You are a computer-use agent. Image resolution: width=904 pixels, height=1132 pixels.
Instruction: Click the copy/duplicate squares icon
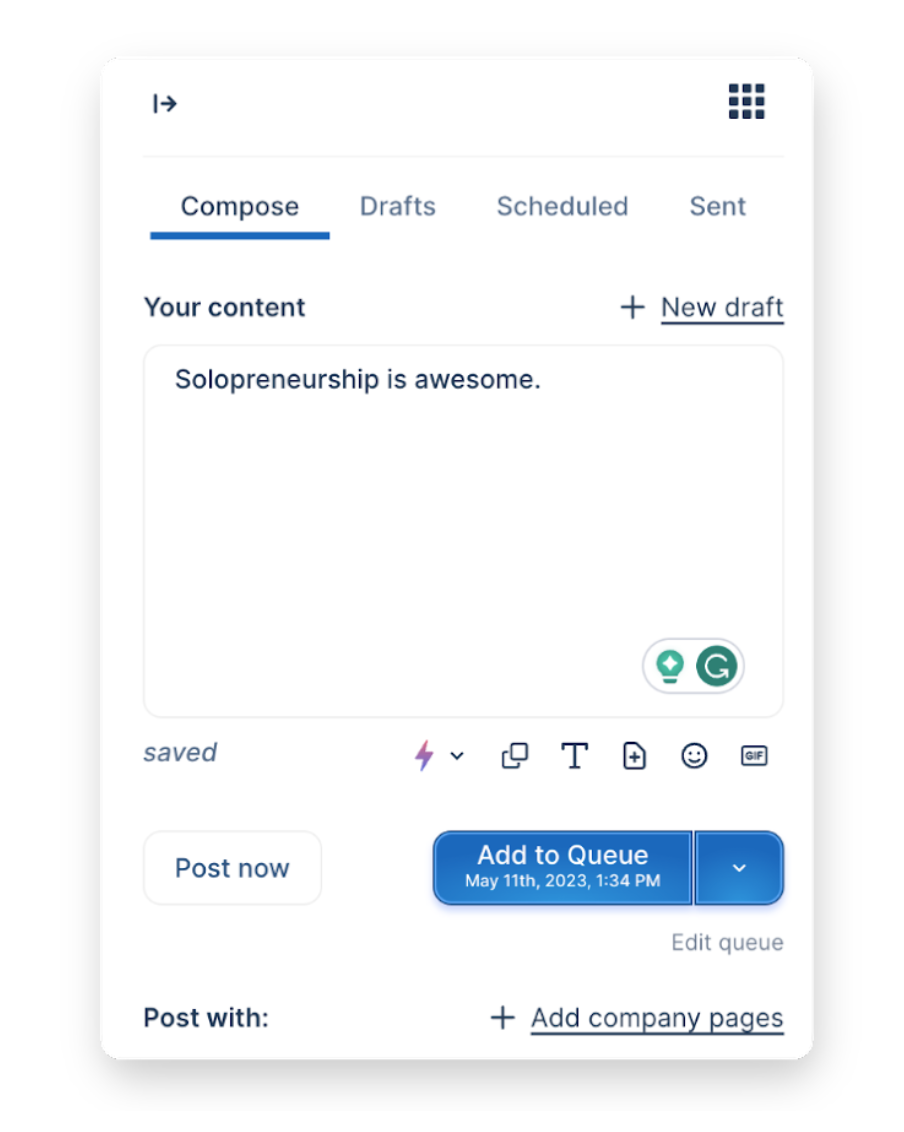pos(514,756)
